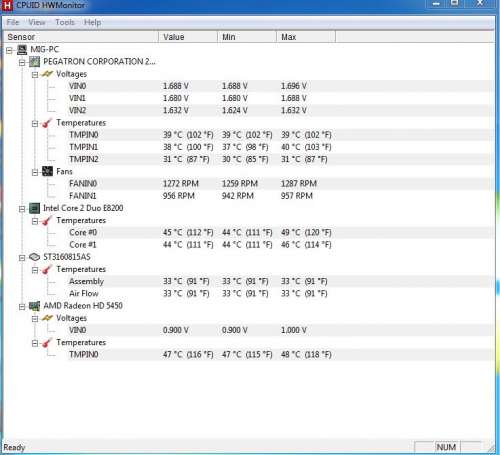Maximize the HWMonitor window
This screenshot has height=455, width=500.
tap(455, 3)
